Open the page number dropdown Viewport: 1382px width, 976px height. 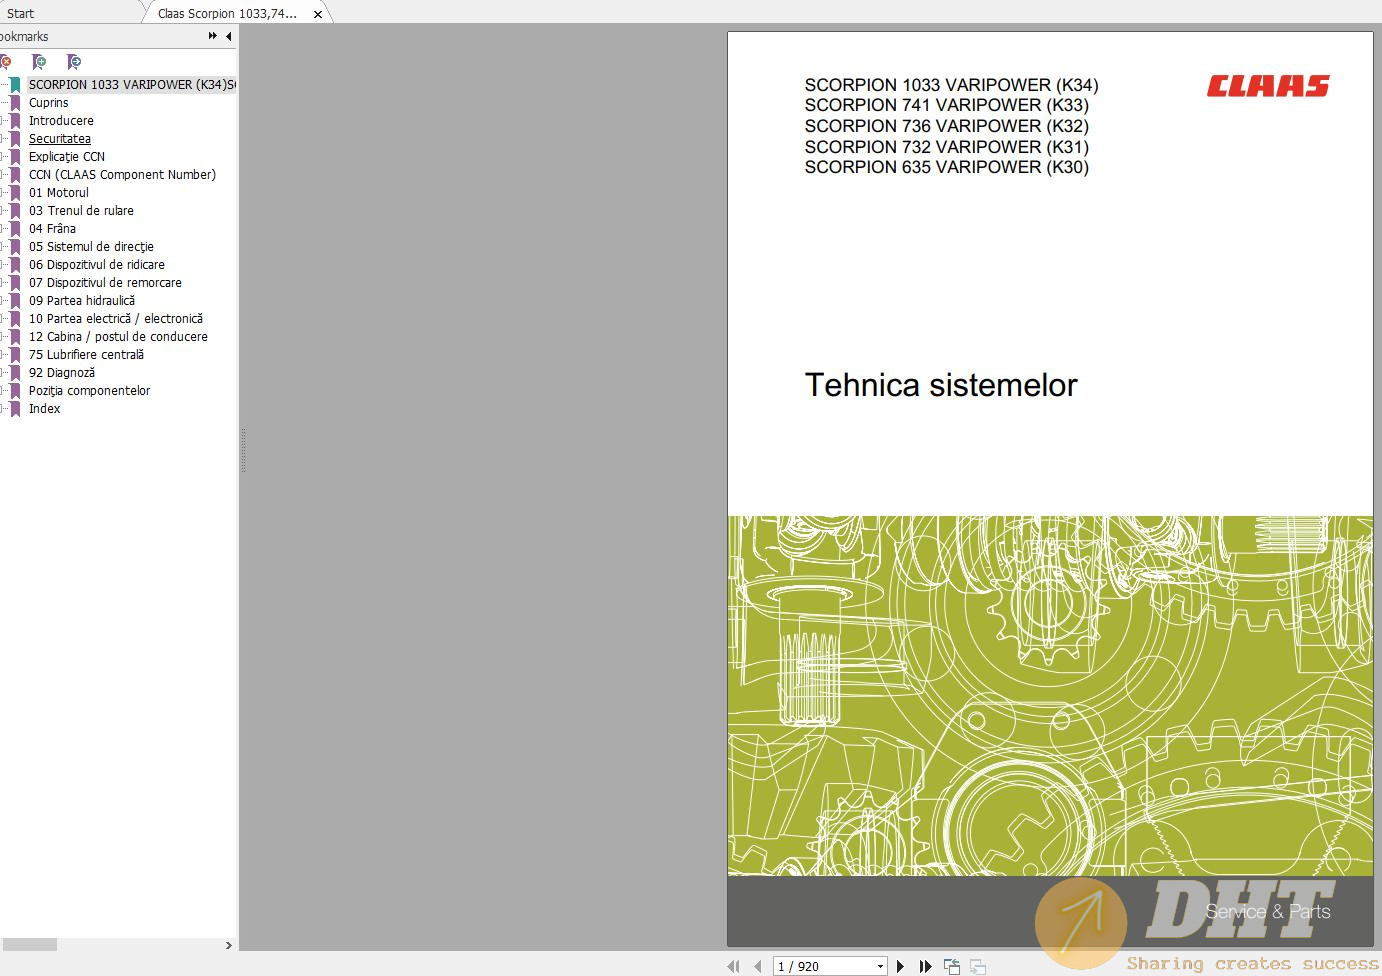point(880,966)
